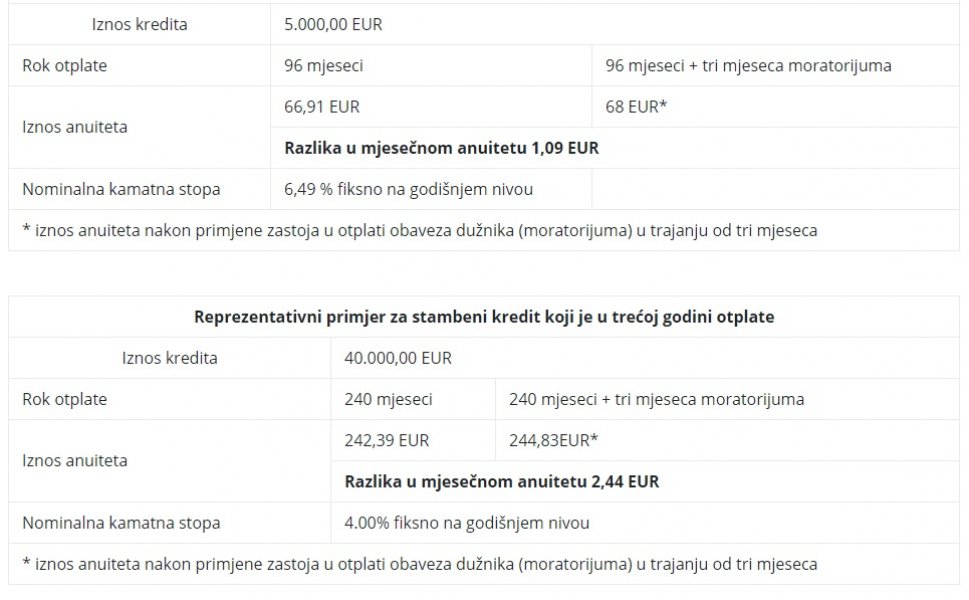Select 'Nominalna kamatna stopa' label beside 4.00%
This screenshot has width=969, height=600.
pos(121,523)
